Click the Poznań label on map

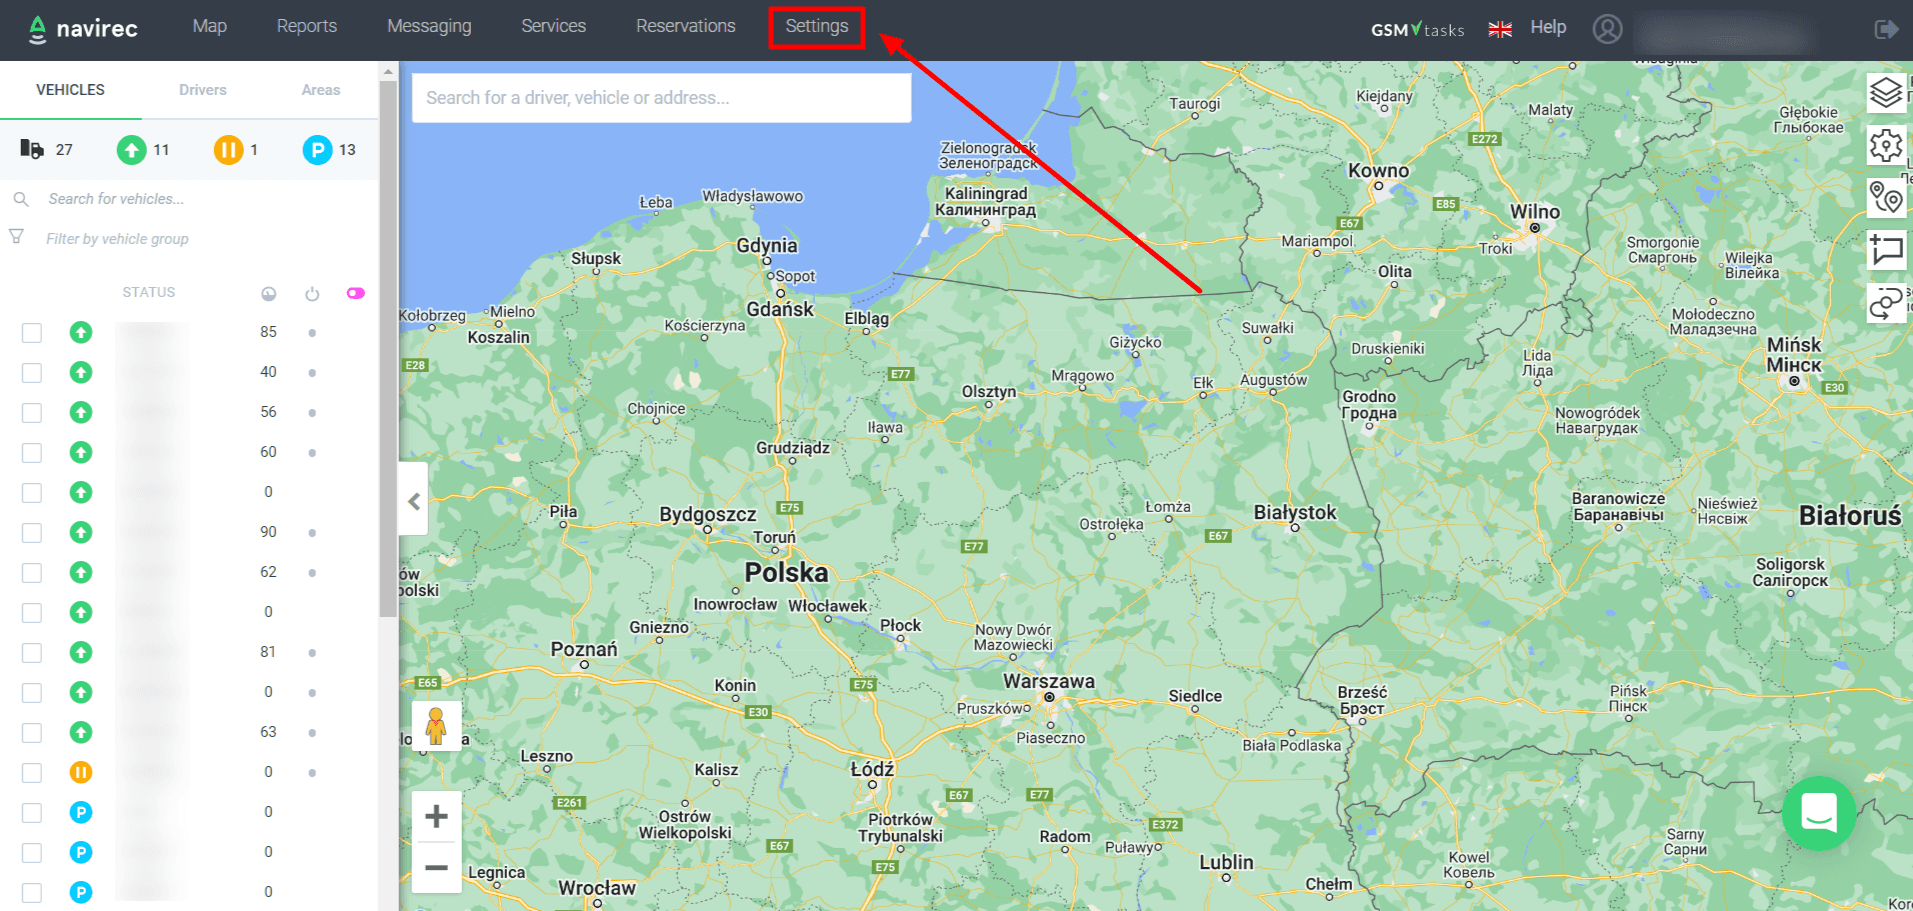tap(584, 649)
